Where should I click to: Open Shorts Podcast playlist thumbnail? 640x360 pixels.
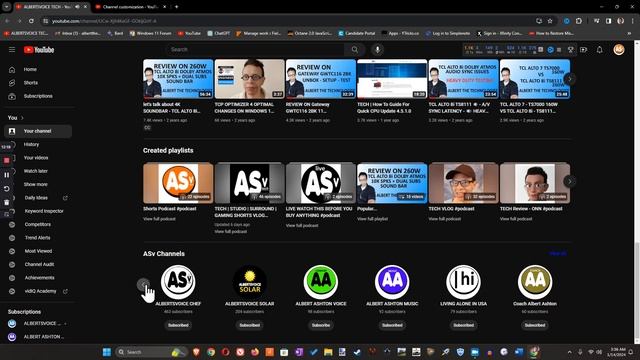point(178,183)
